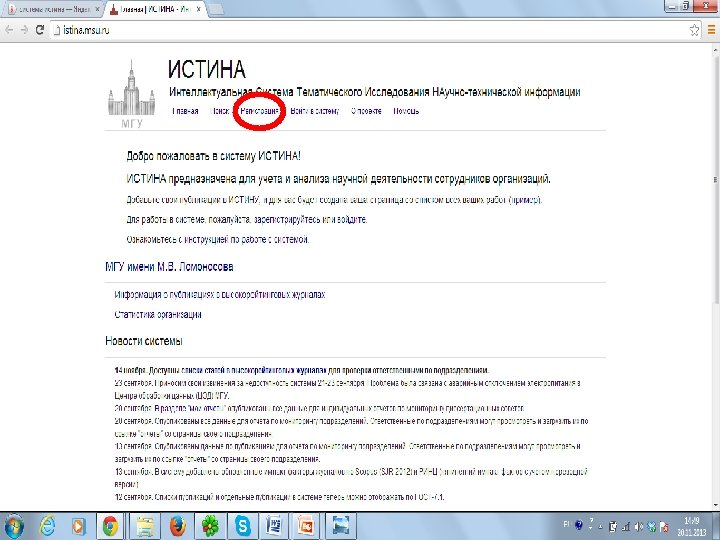
Task: Click the Новости системы heading
Action: [x=144, y=341]
